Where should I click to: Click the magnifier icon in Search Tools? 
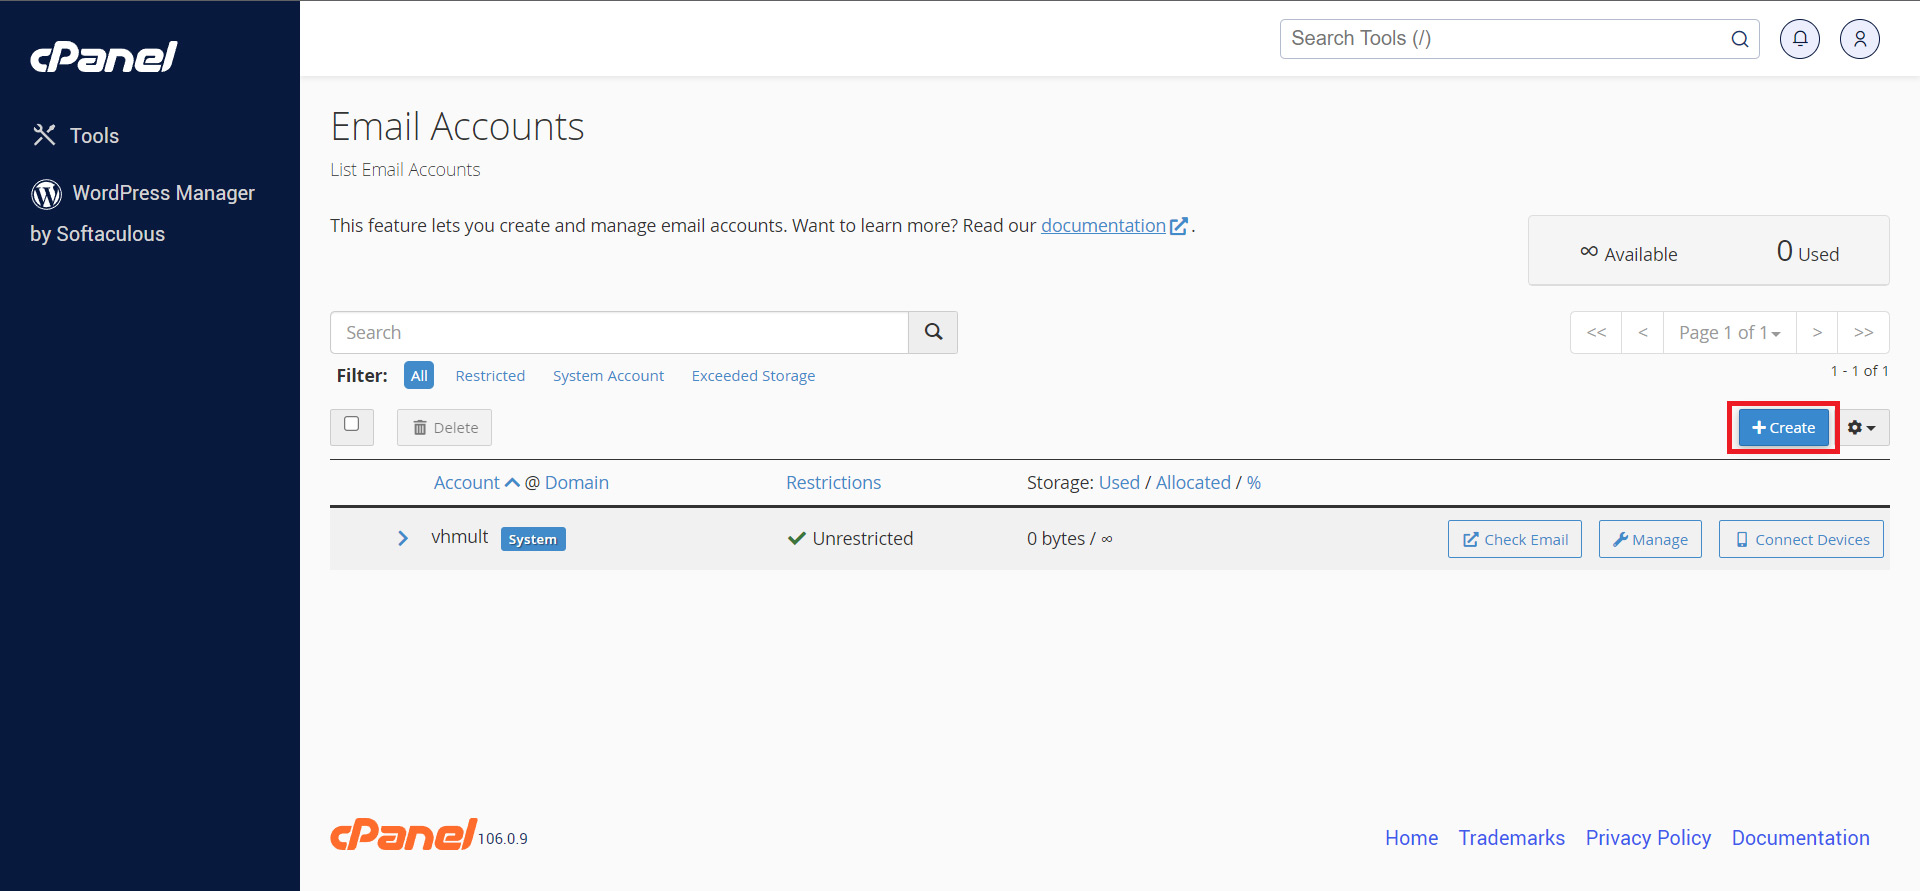(x=1740, y=39)
